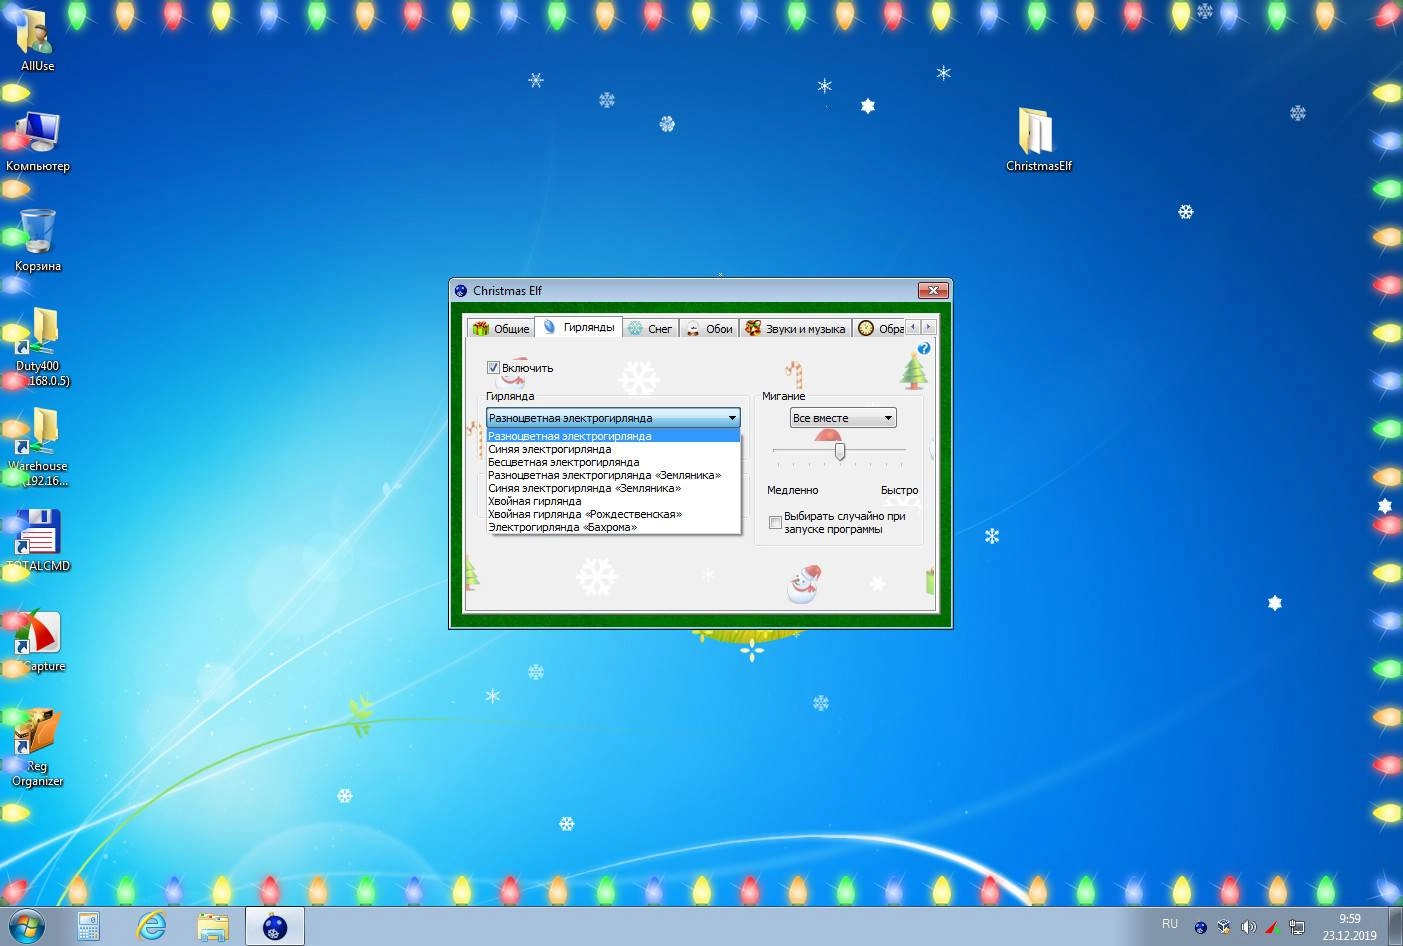The width and height of the screenshot is (1403, 946).
Task: Click the RU language indicator
Action: tap(1170, 924)
